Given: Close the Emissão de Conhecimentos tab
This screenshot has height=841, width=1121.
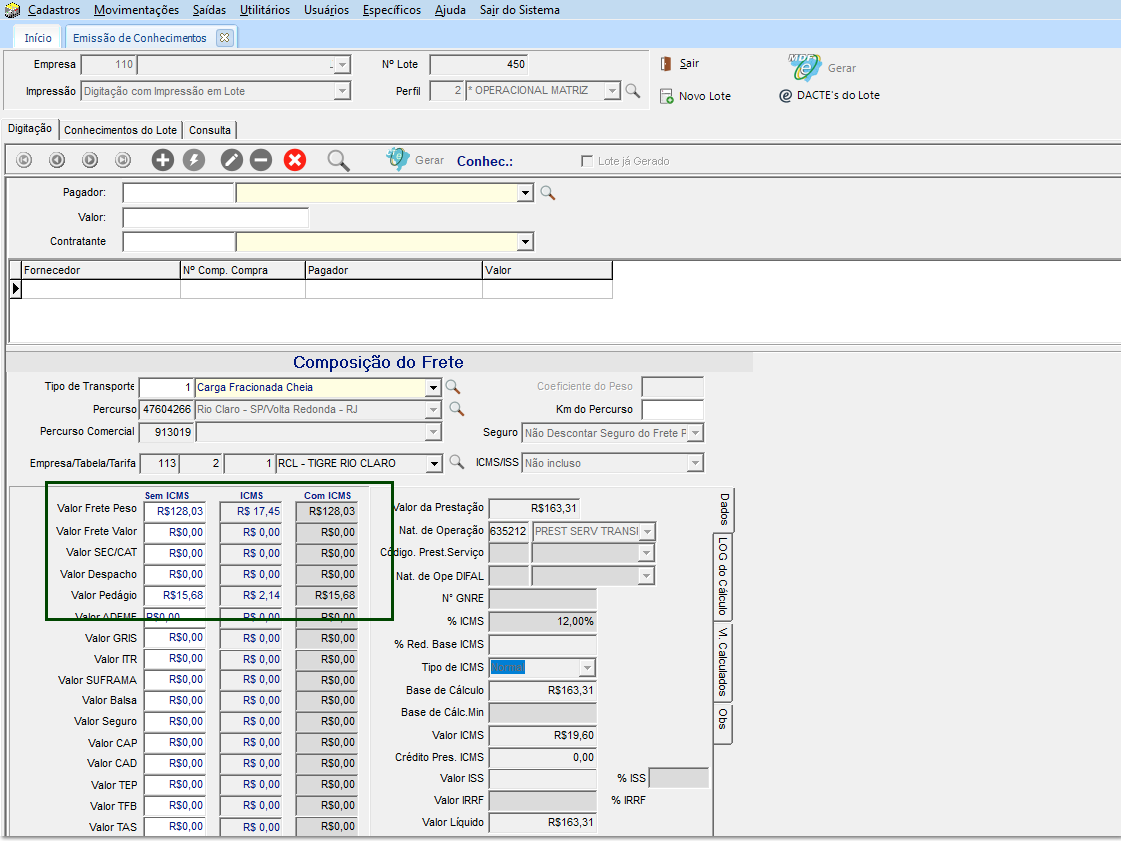Looking at the screenshot, I should coord(224,38).
